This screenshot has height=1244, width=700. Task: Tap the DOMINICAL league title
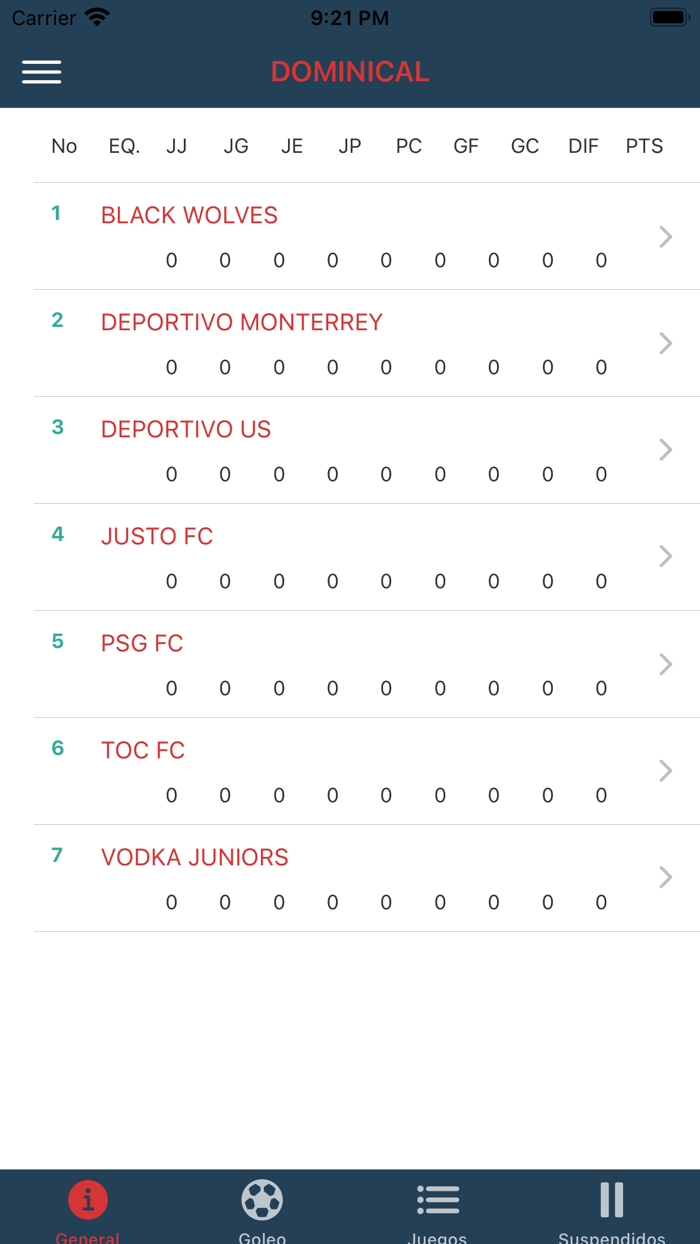point(350,71)
